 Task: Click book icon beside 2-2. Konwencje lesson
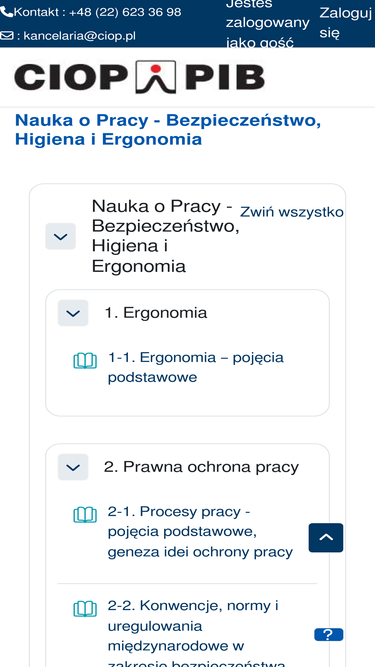coord(85,609)
